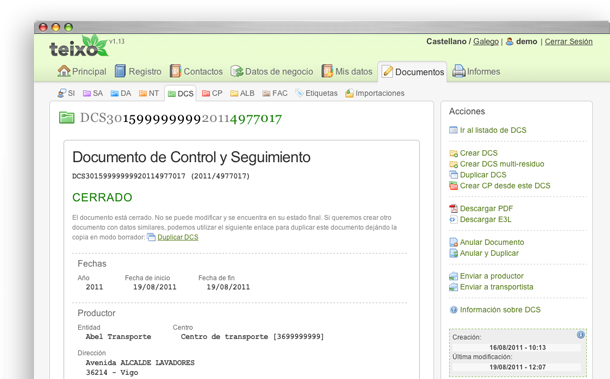Image resolution: width=610 pixels, height=379 pixels.
Task: Click Crear DCS multi-residuo action
Action: pyautogui.click(x=502, y=164)
